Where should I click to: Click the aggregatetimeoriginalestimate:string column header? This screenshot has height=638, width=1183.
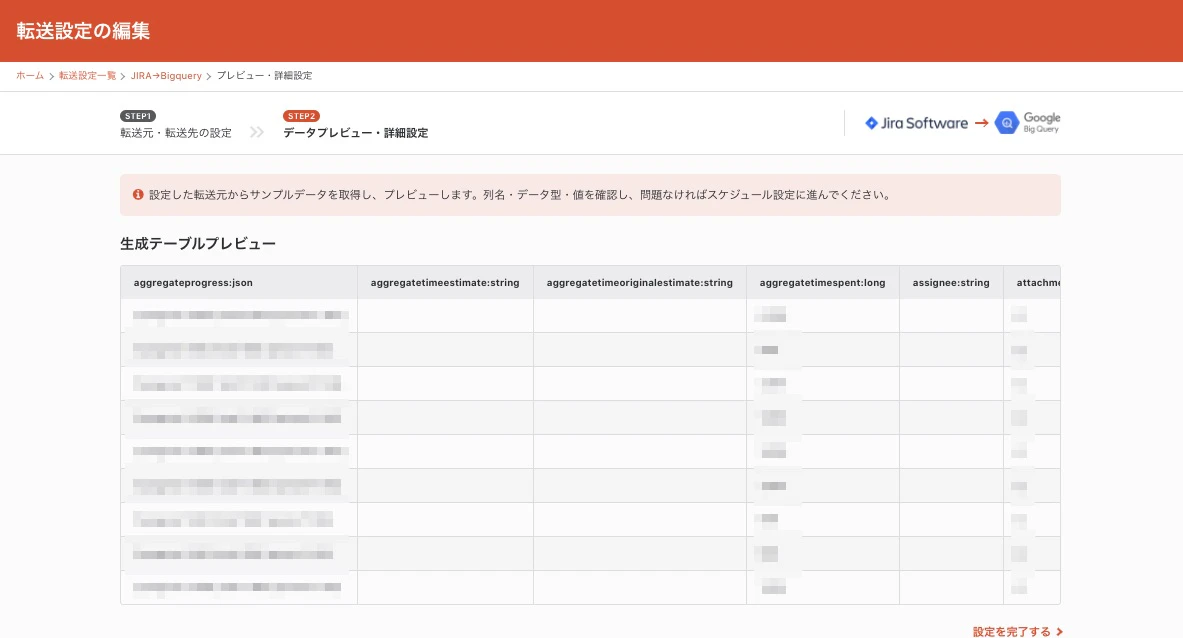[640, 283]
